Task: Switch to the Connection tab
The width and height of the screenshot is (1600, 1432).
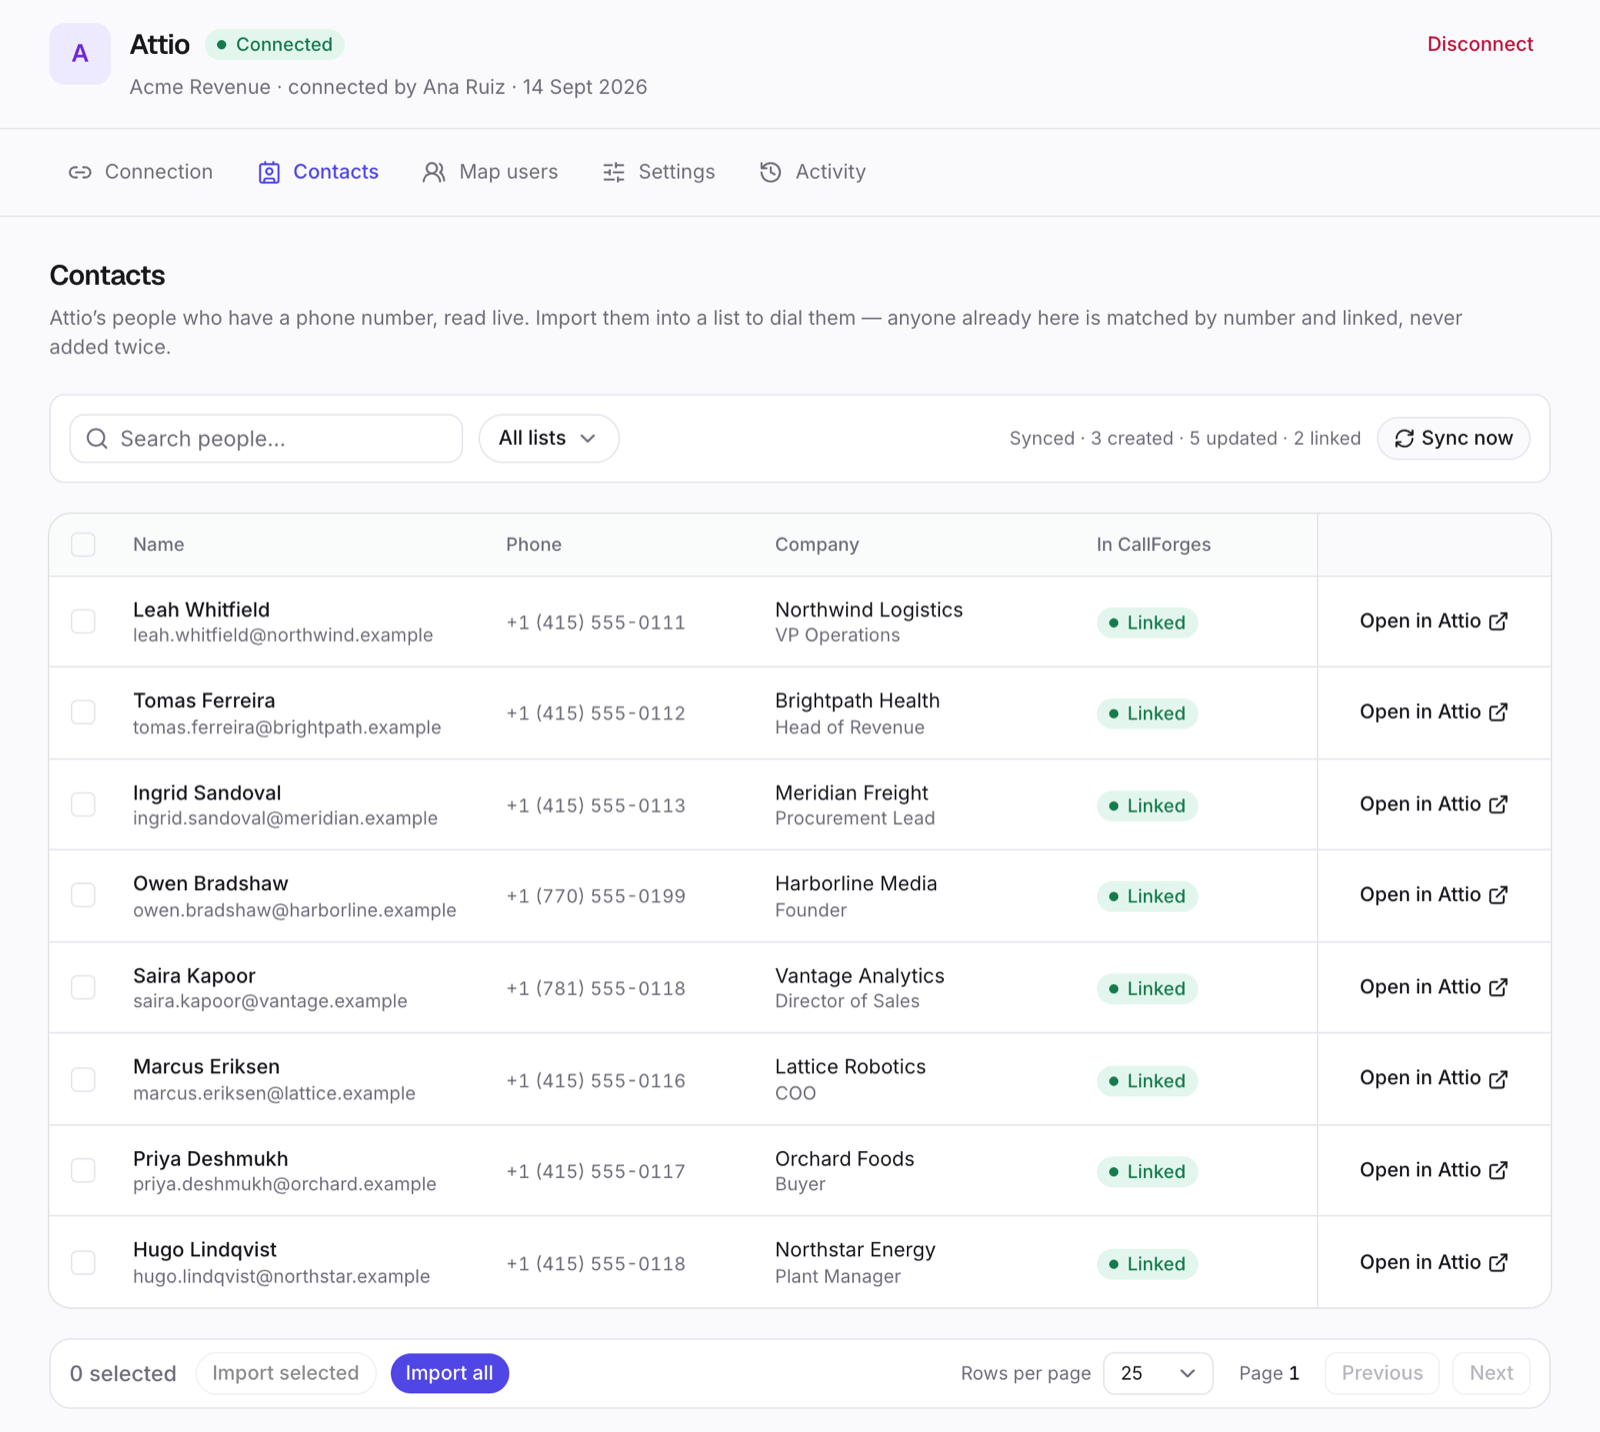Action: coord(140,172)
